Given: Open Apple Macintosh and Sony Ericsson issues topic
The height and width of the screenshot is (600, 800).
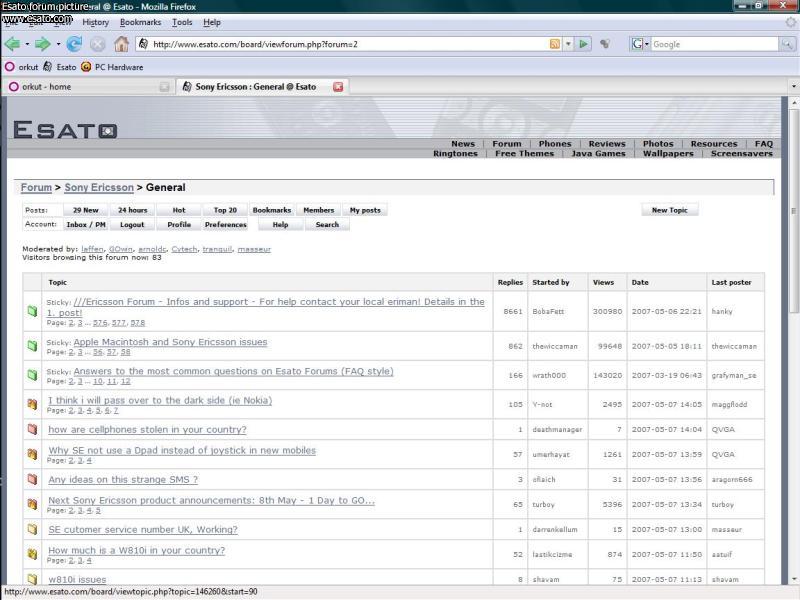Looking at the screenshot, I should click(x=170, y=342).
